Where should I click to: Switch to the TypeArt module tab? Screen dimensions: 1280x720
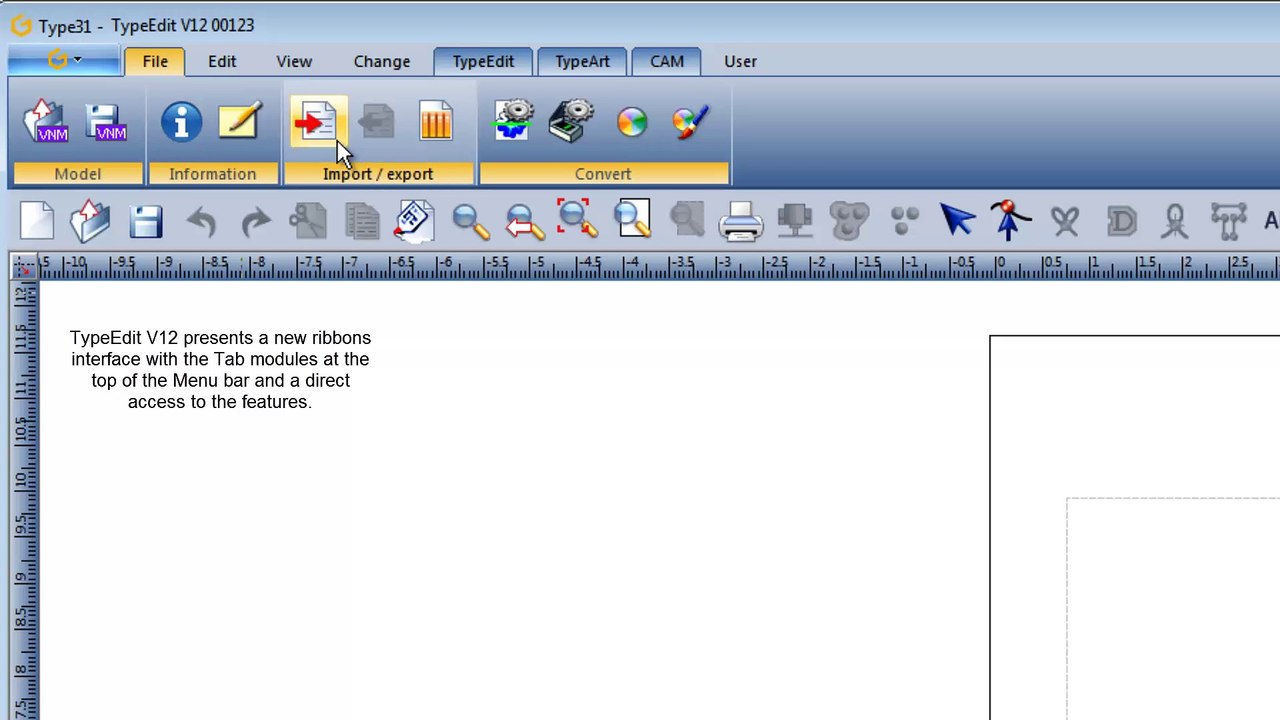pyautogui.click(x=582, y=61)
